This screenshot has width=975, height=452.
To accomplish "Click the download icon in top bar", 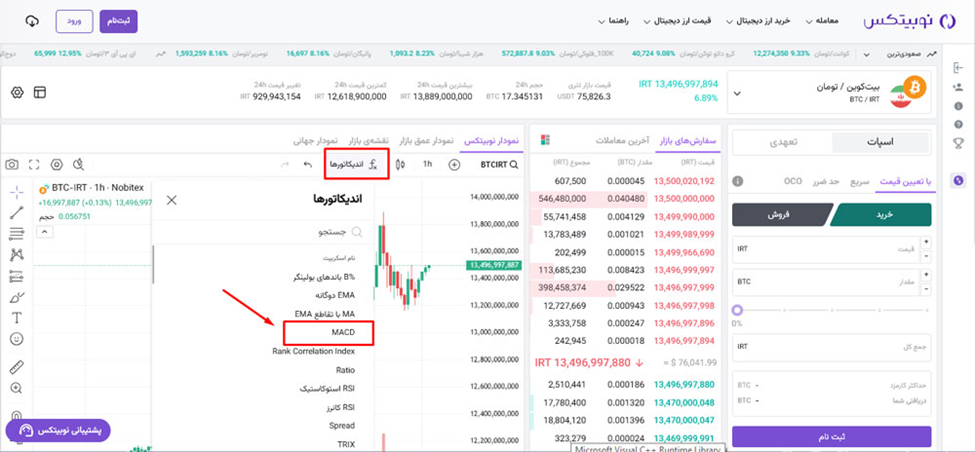I will [32, 21].
